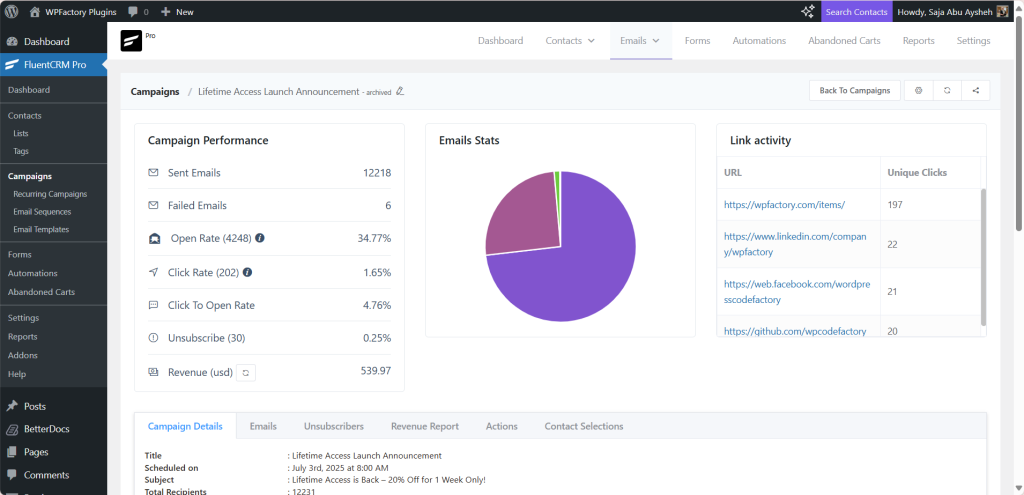Click the share campaign icon button

[x=976, y=91]
